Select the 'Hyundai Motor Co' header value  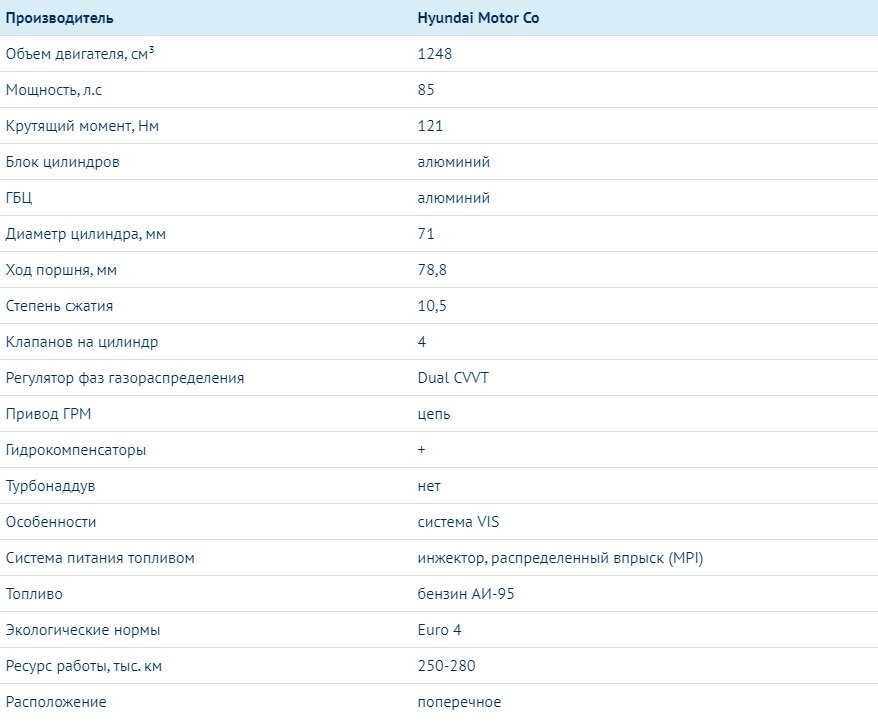(x=478, y=18)
